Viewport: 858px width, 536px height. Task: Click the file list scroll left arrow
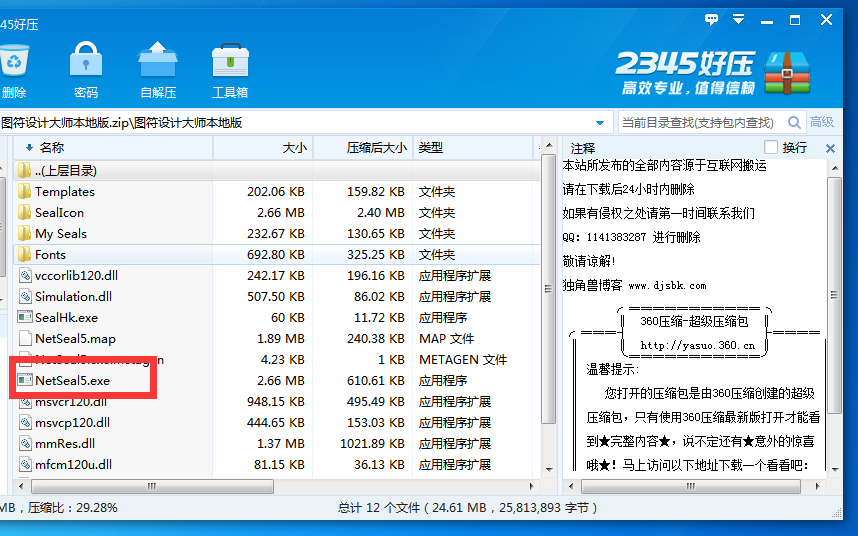(21, 486)
